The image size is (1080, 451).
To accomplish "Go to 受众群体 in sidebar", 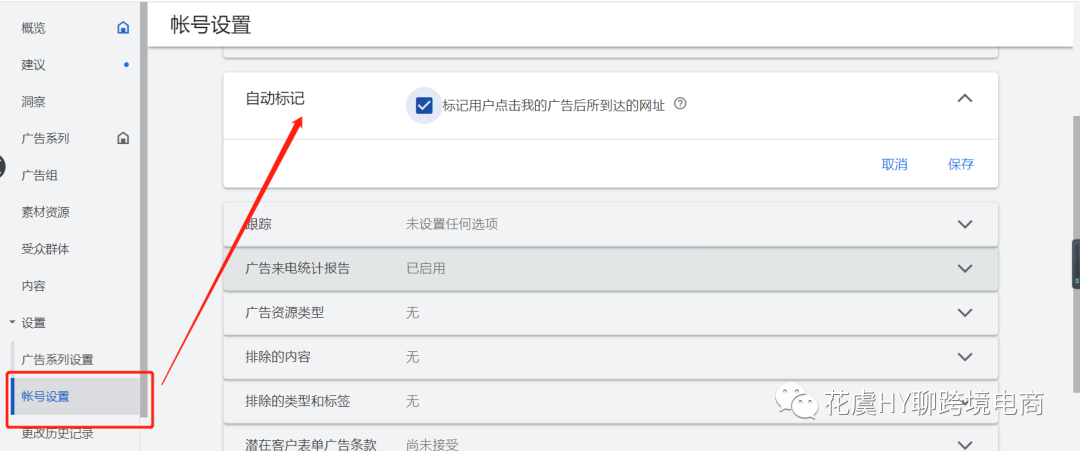I will pos(46,249).
